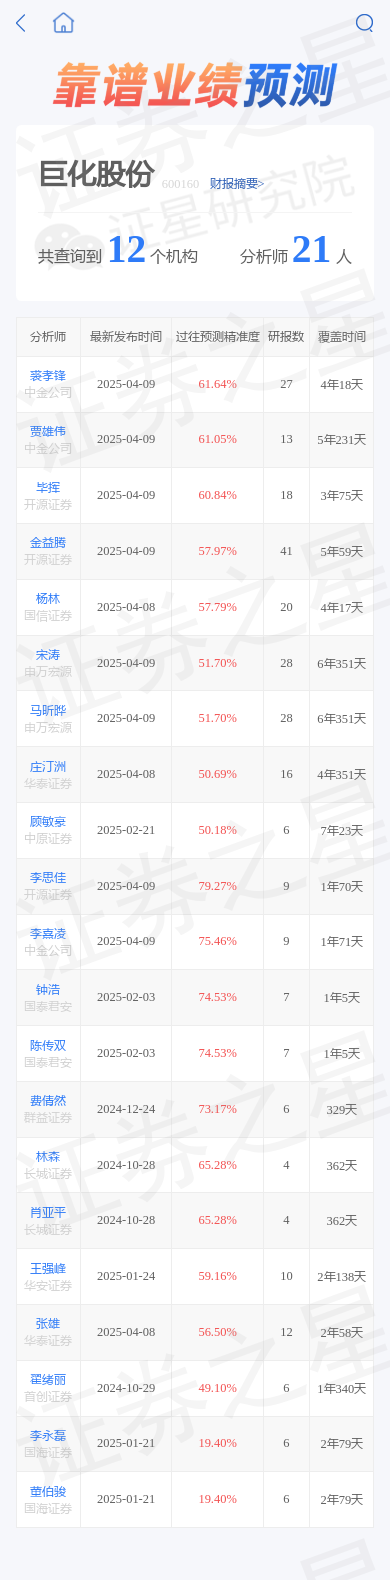Open analyst 费倩然 profile
The width and height of the screenshot is (390, 1580).
(48, 1101)
